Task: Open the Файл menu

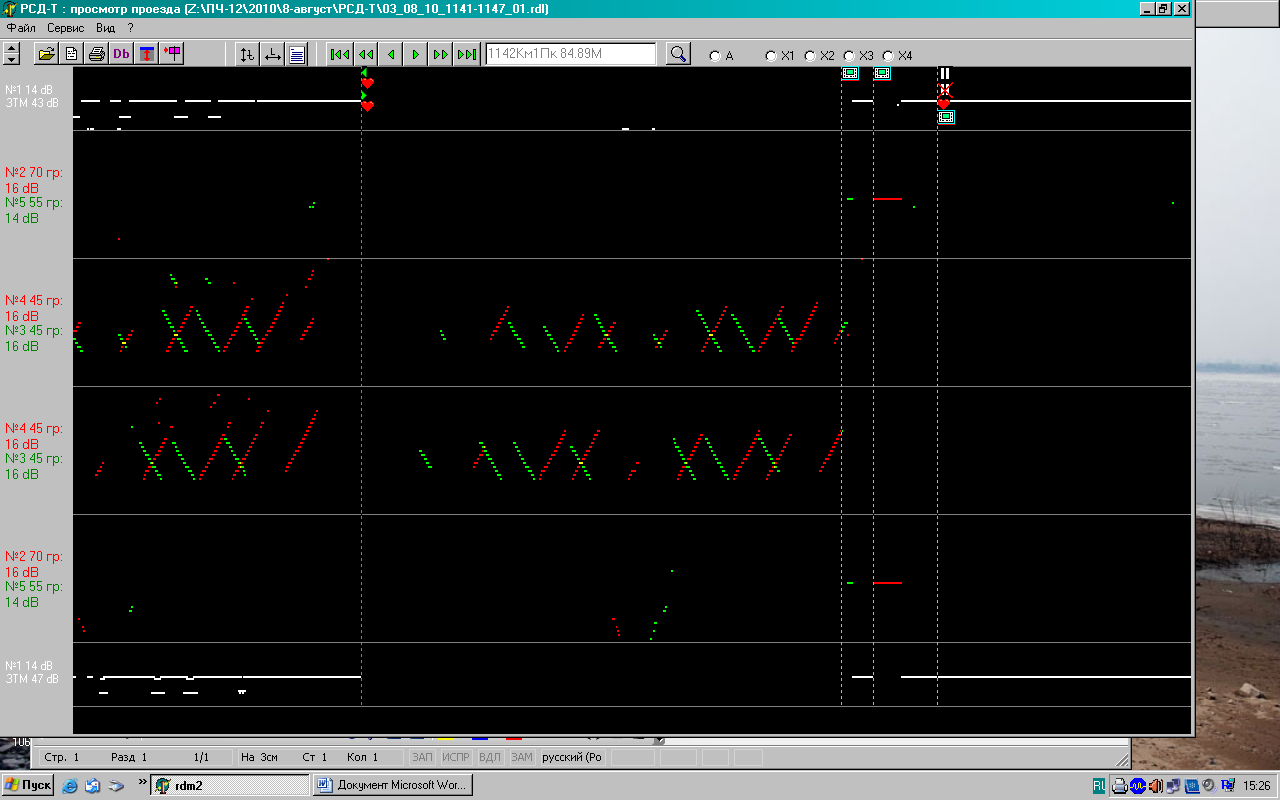Action: click(x=21, y=28)
